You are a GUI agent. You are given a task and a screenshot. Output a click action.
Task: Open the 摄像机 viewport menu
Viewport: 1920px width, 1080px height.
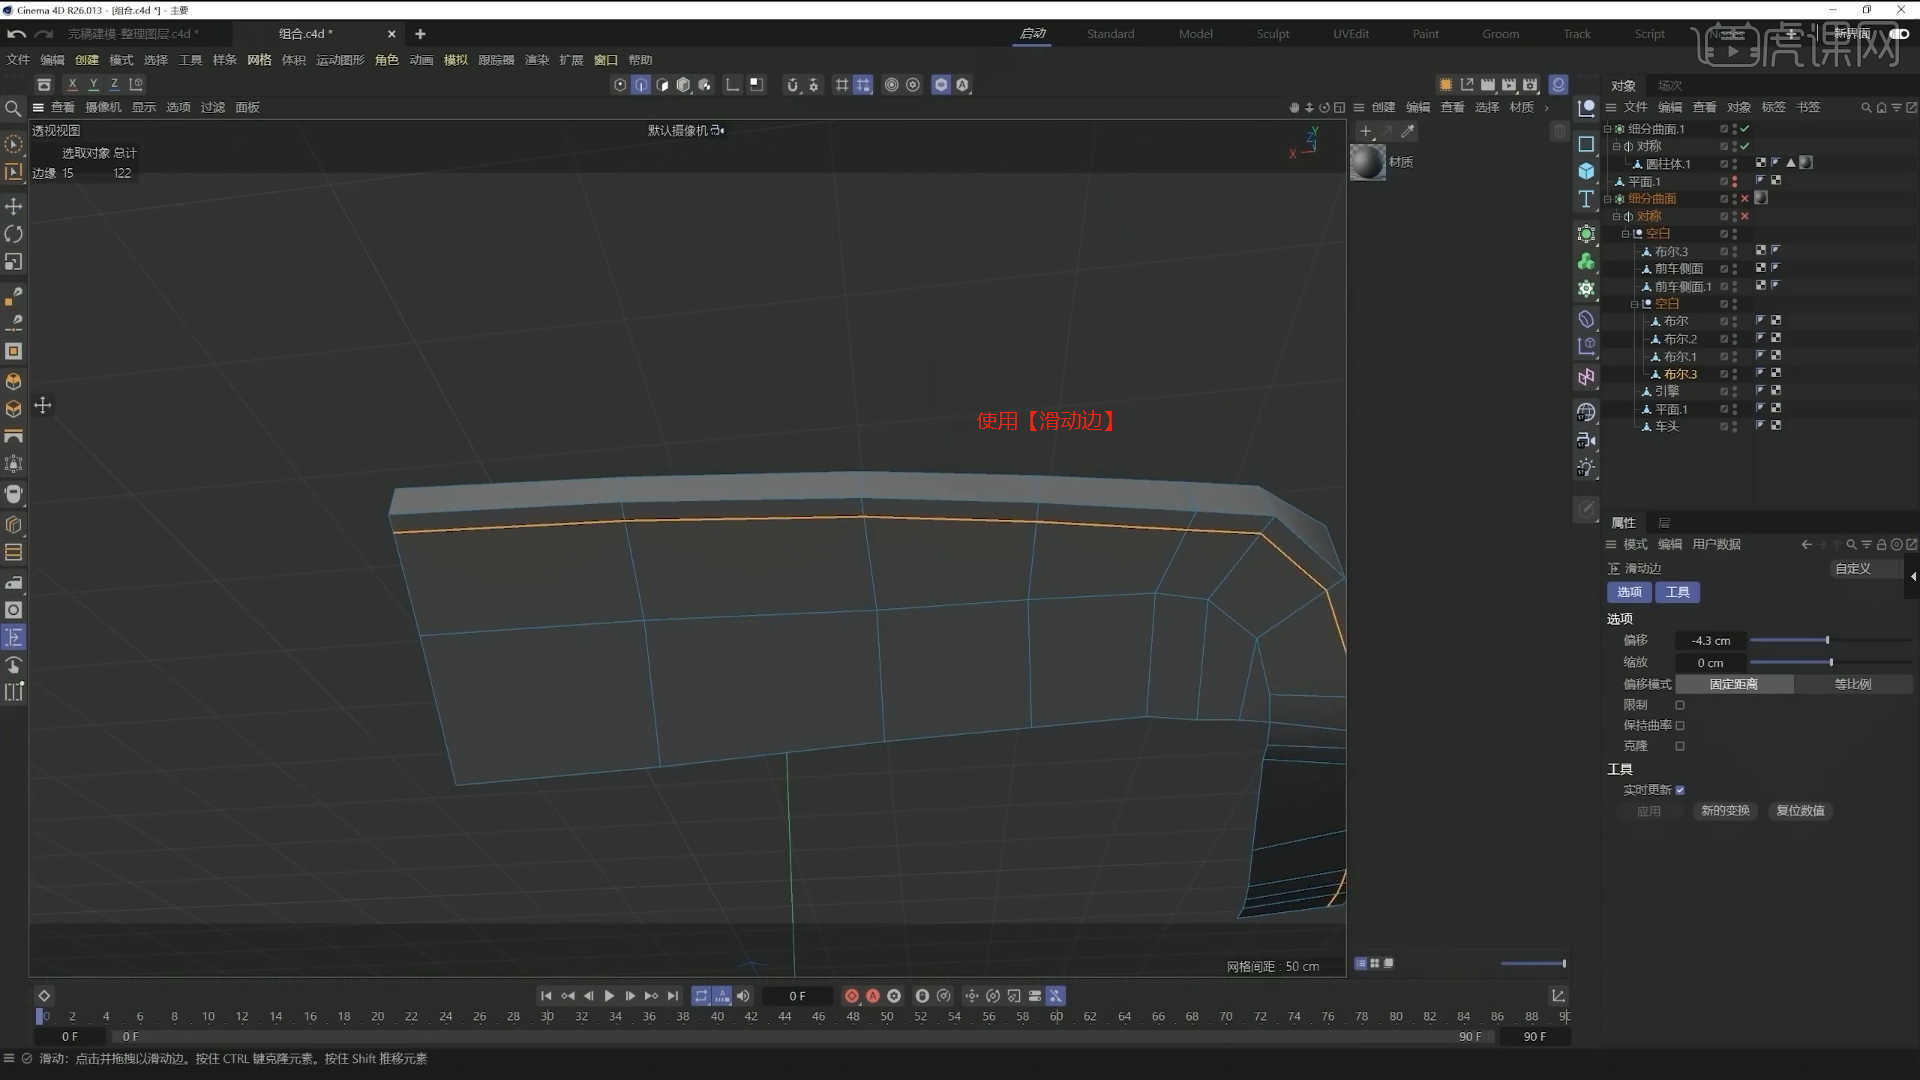click(103, 107)
